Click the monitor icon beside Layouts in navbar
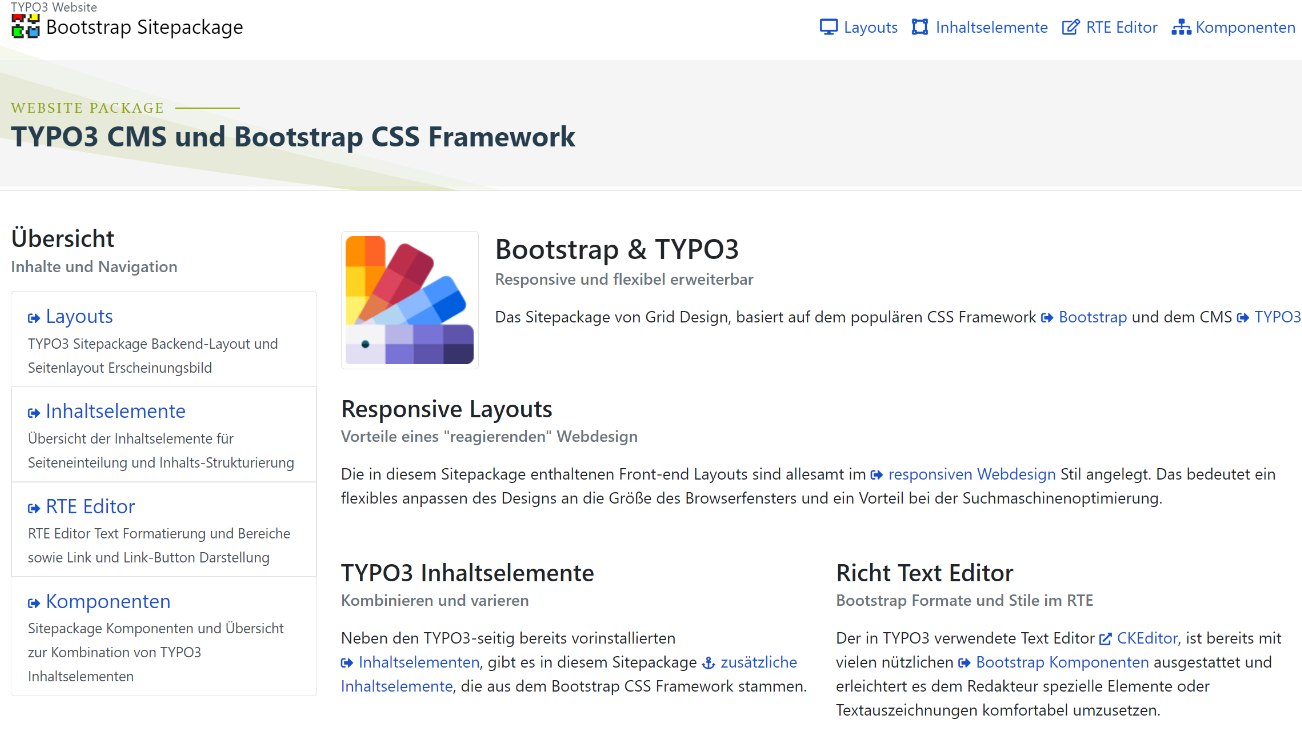The height and width of the screenshot is (732, 1302). click(x=828, y=27)
